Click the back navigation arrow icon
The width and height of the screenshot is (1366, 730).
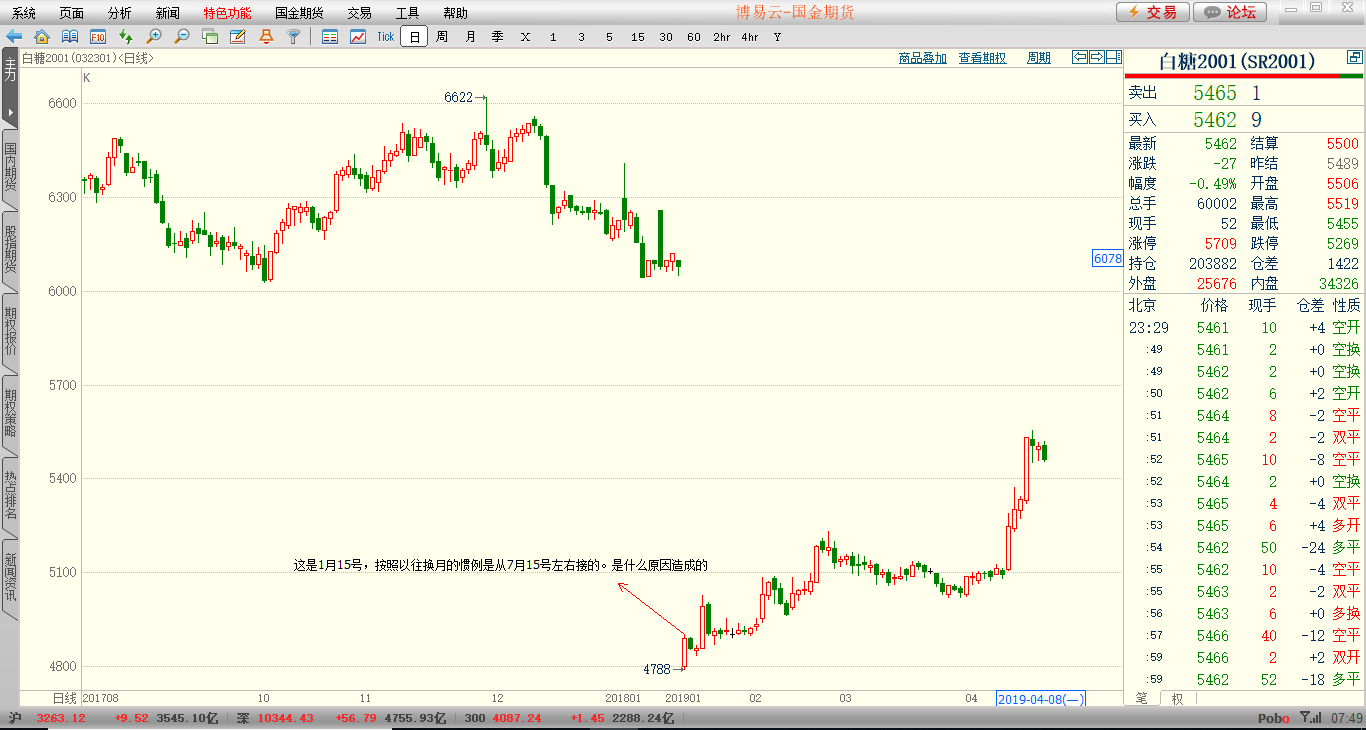pyautogui.click(x=14, y=37)
